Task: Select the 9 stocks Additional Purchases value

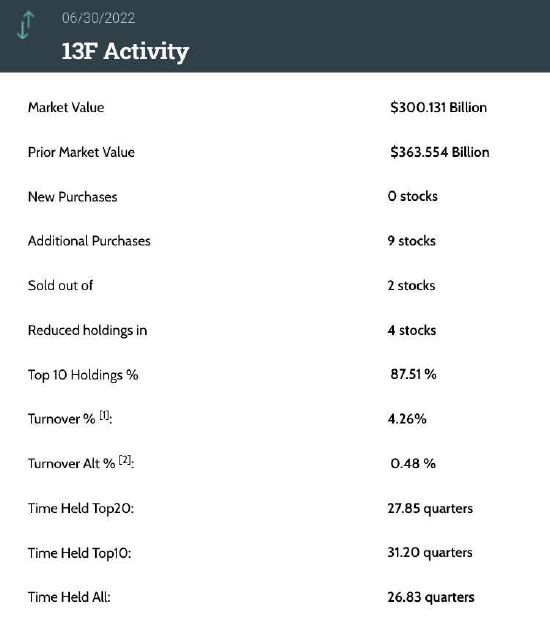Action: pyautogui.click(x=412, y=241)
